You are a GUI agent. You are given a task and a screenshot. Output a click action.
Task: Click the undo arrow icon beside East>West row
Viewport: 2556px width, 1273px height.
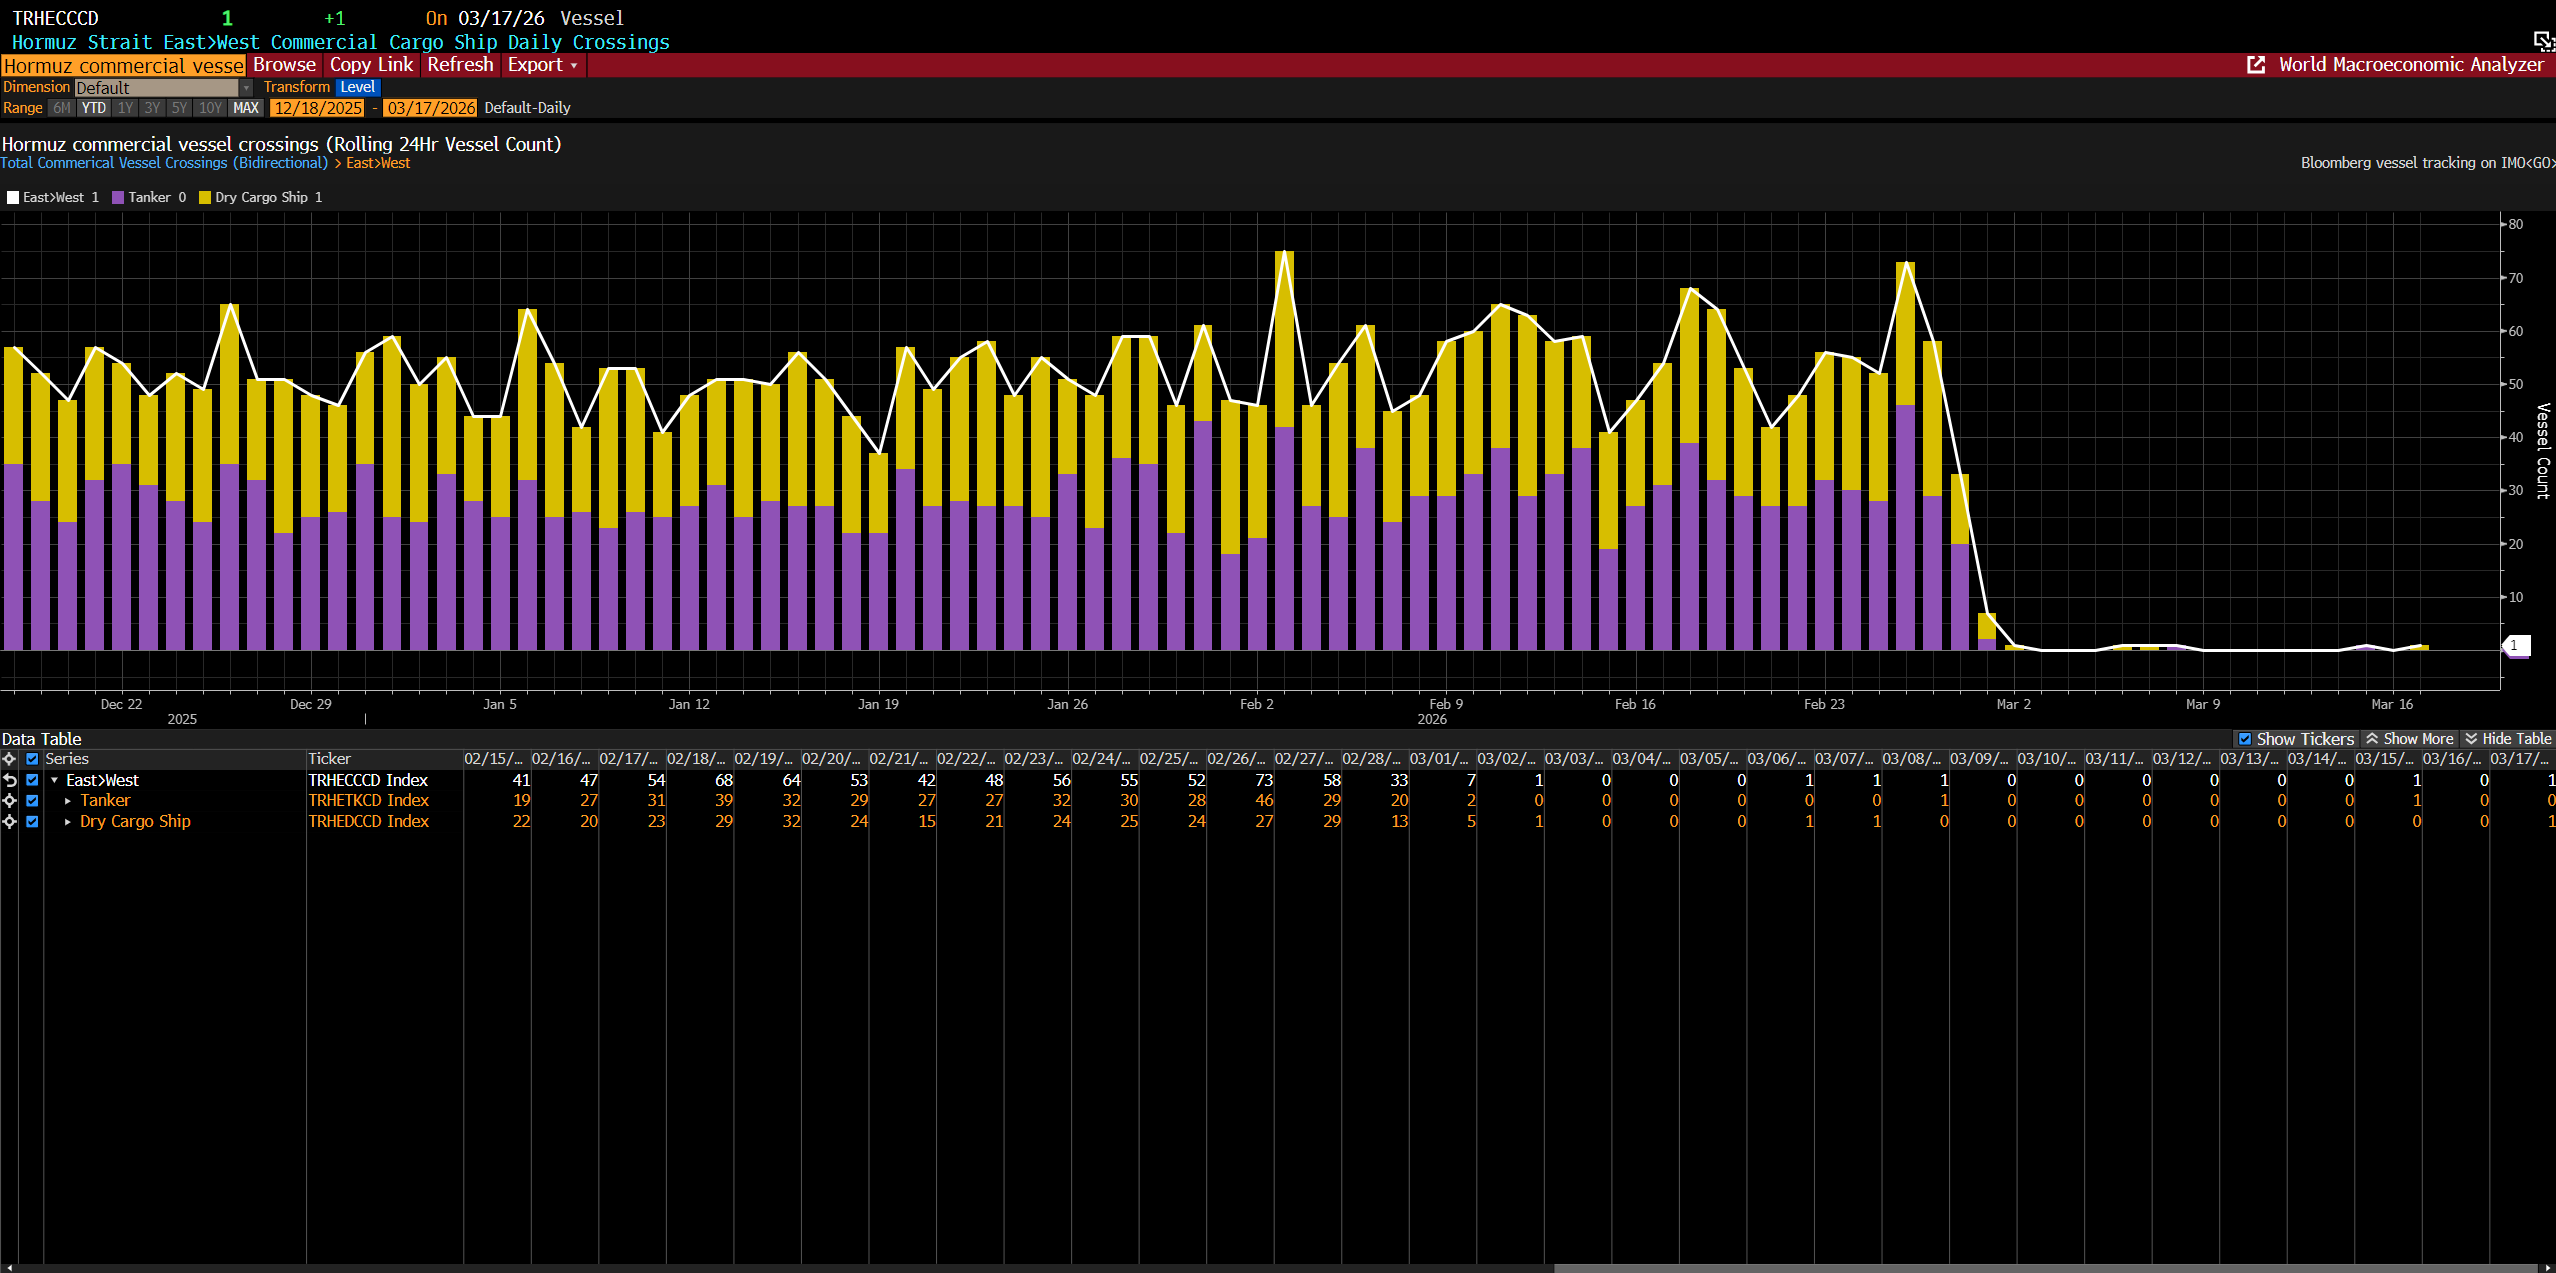(x=10, y=780)
